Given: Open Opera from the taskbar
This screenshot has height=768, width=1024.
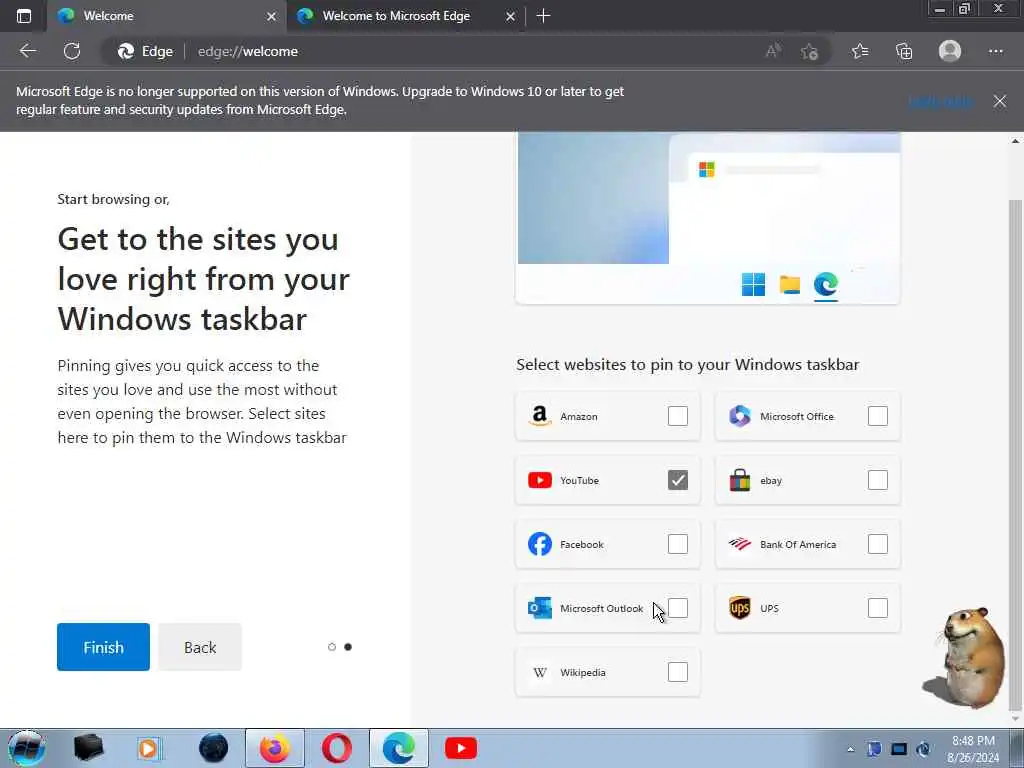Looking at the screenshot, I should pyautogui.click(x=337, y=748).
